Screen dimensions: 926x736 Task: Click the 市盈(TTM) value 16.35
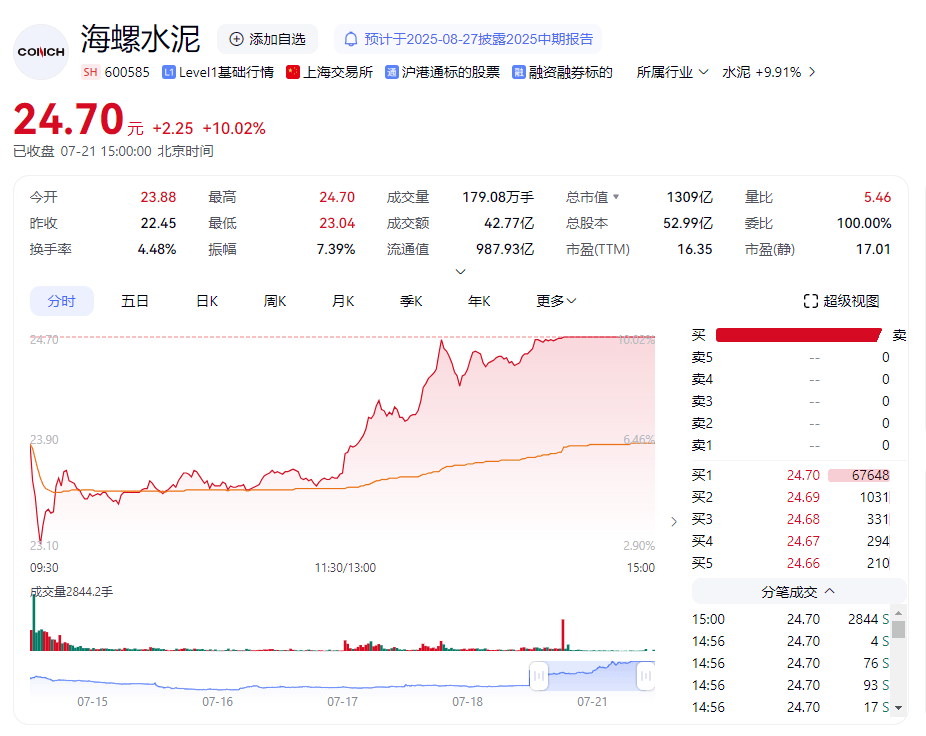[694, 249]
